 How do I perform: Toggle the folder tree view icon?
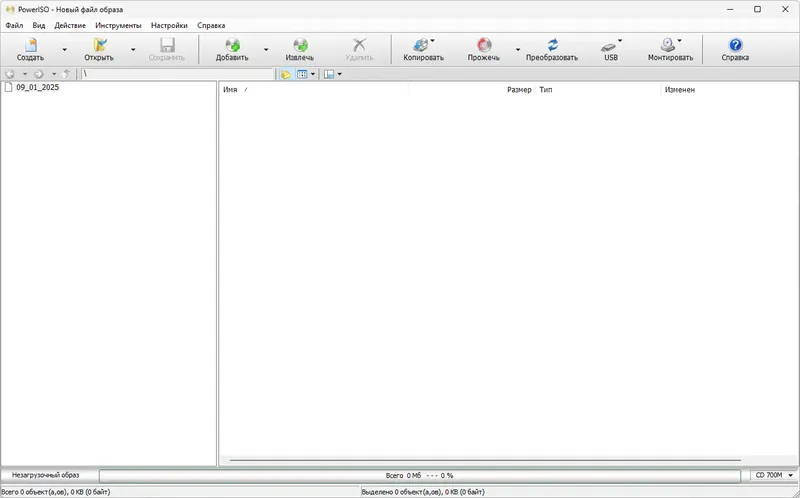tap(286, 74)
